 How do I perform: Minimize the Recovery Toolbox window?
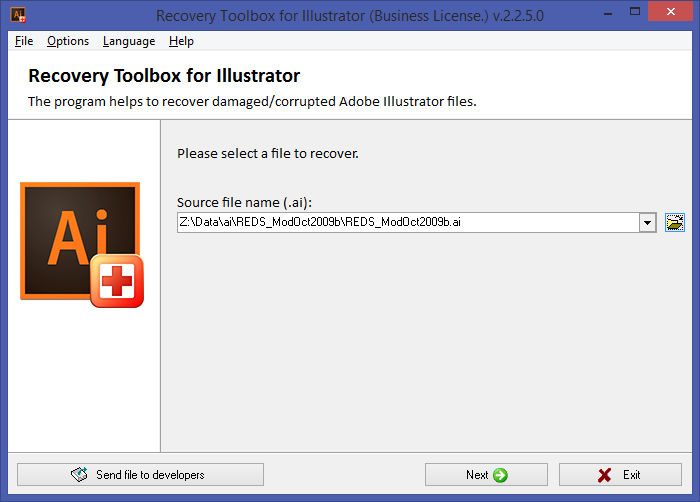point(608,13)
